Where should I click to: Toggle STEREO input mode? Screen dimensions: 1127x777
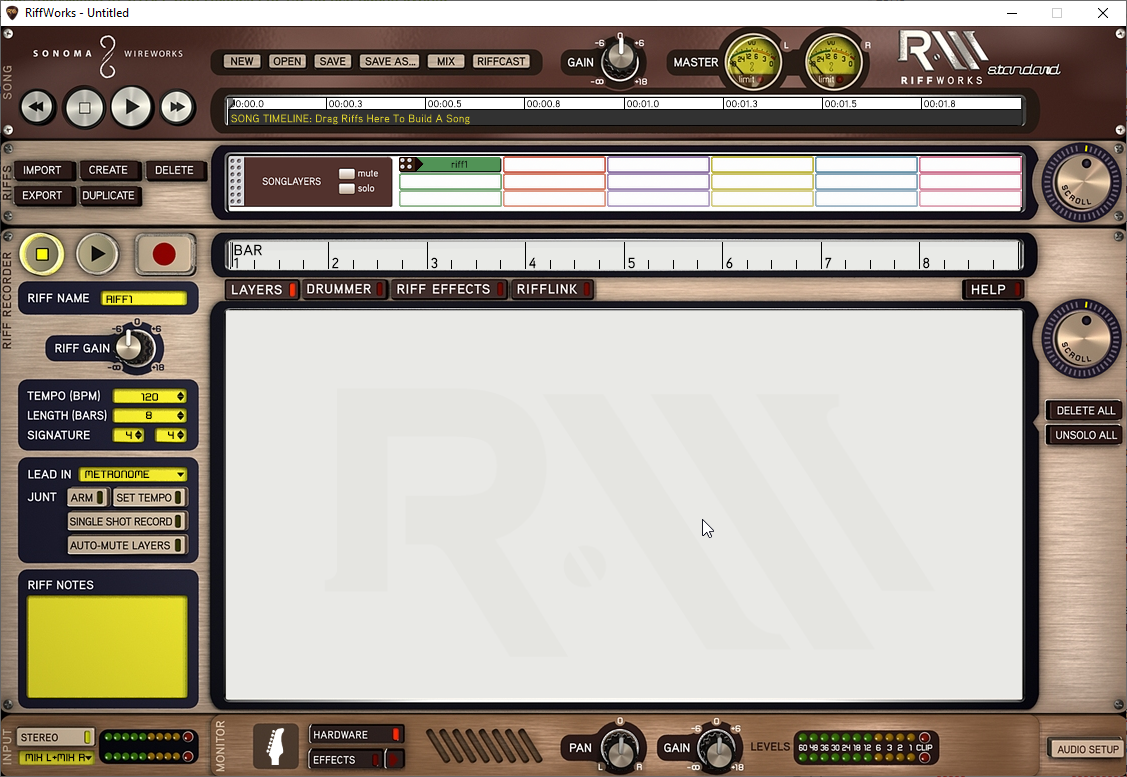(x=55, y=737)
